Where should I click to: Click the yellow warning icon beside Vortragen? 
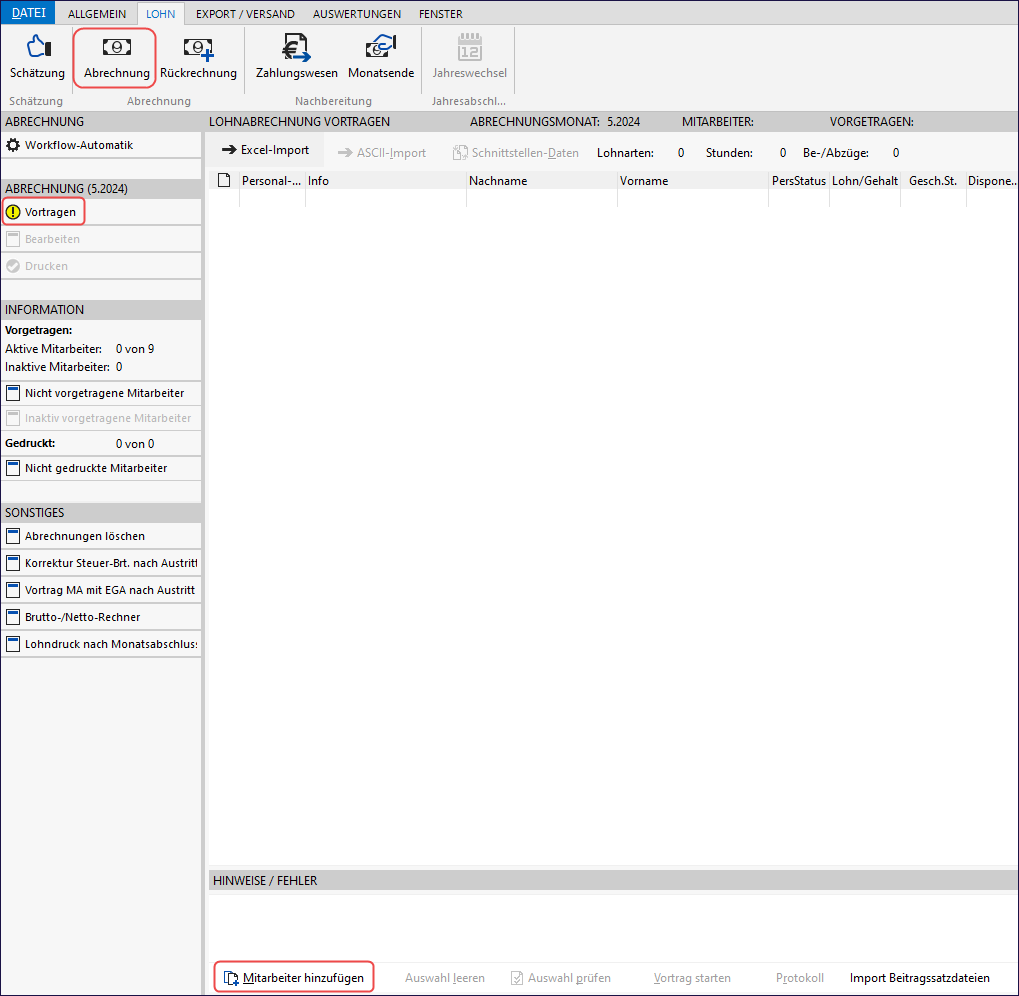pyautogui.click(x=13, y=212)
